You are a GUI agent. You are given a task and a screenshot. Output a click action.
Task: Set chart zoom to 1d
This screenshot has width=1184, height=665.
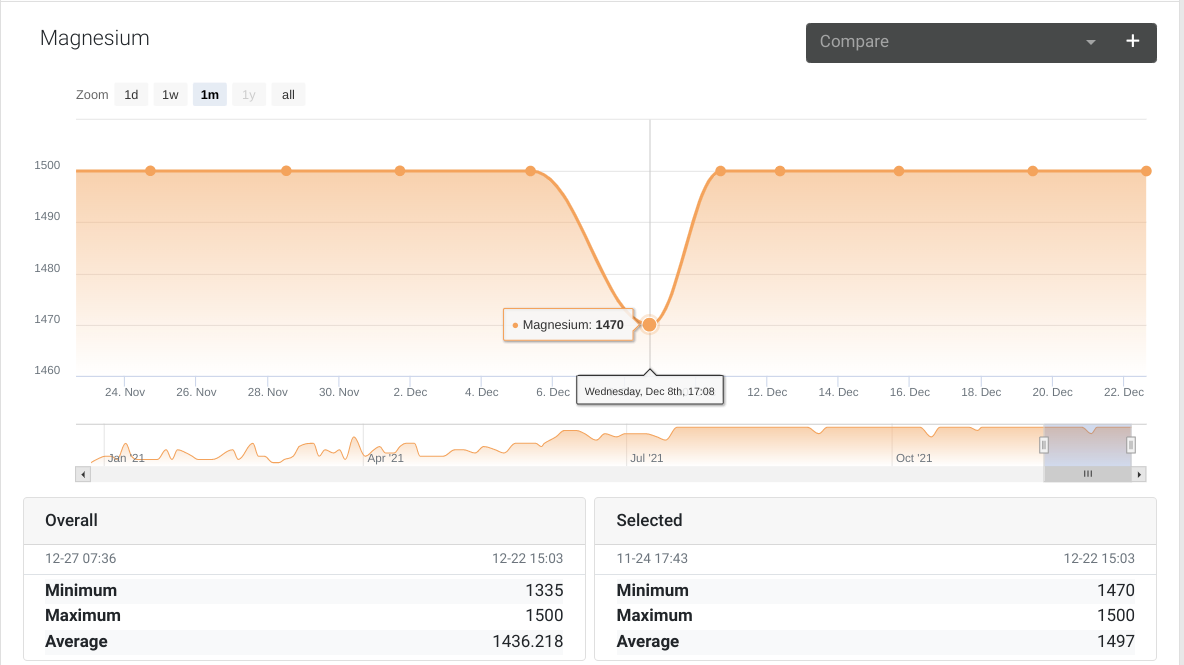[131, 94]
